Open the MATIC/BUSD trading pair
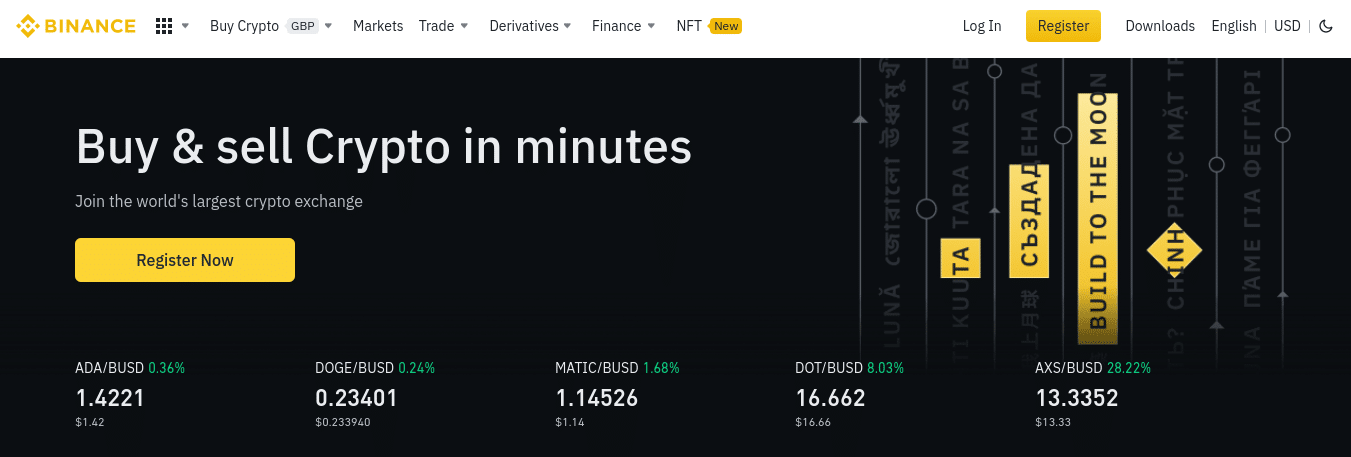This screenshot has width=1351, height=457. click(x=597, y=368)
